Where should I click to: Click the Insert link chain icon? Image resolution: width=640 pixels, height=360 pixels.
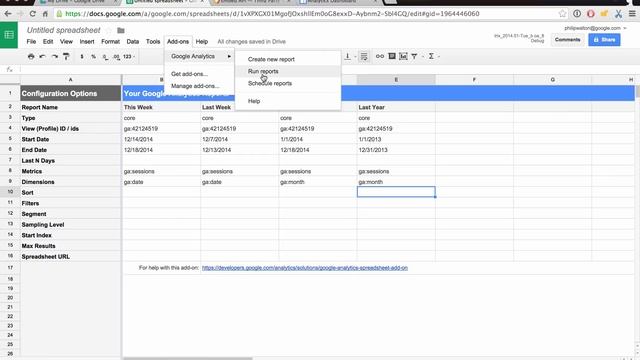click(380, 56)
